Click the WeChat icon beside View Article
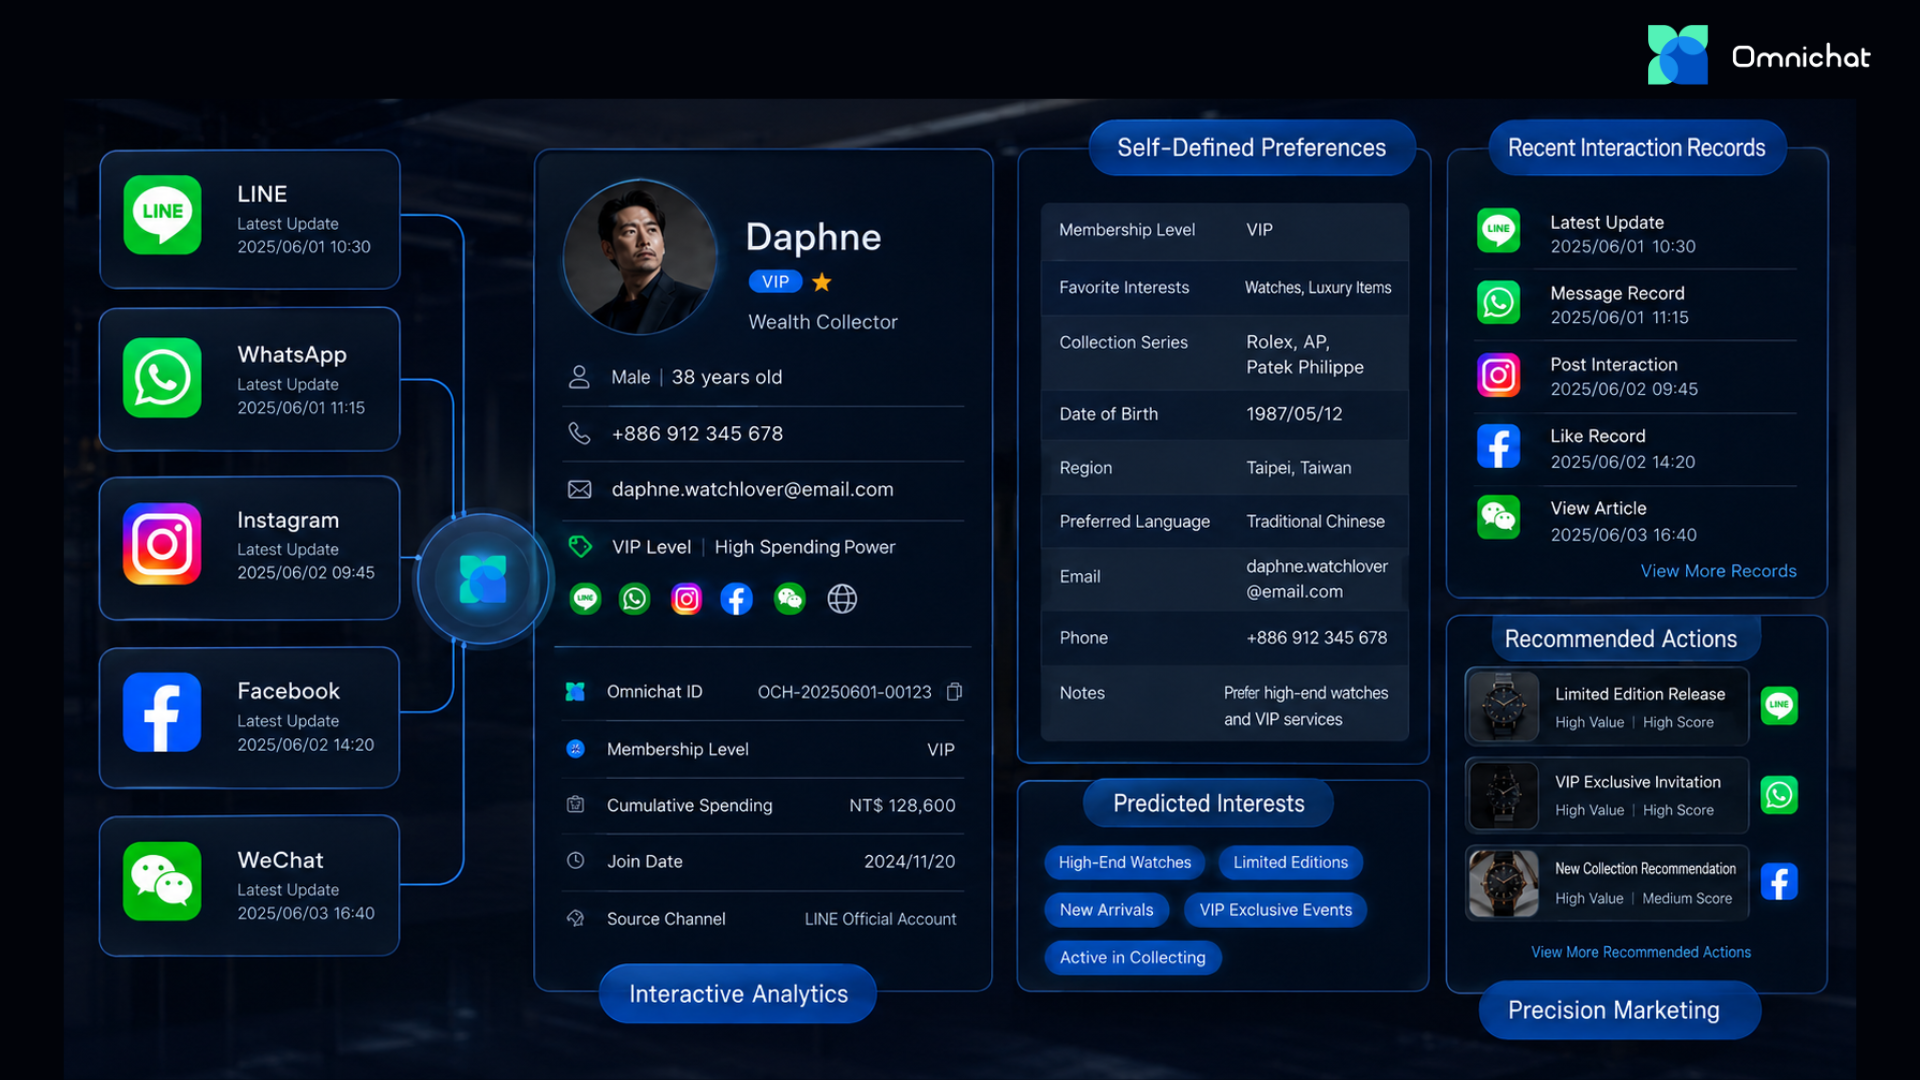The height and width of the screenshot is (1080, 1920). click(x=1499, y=517)
